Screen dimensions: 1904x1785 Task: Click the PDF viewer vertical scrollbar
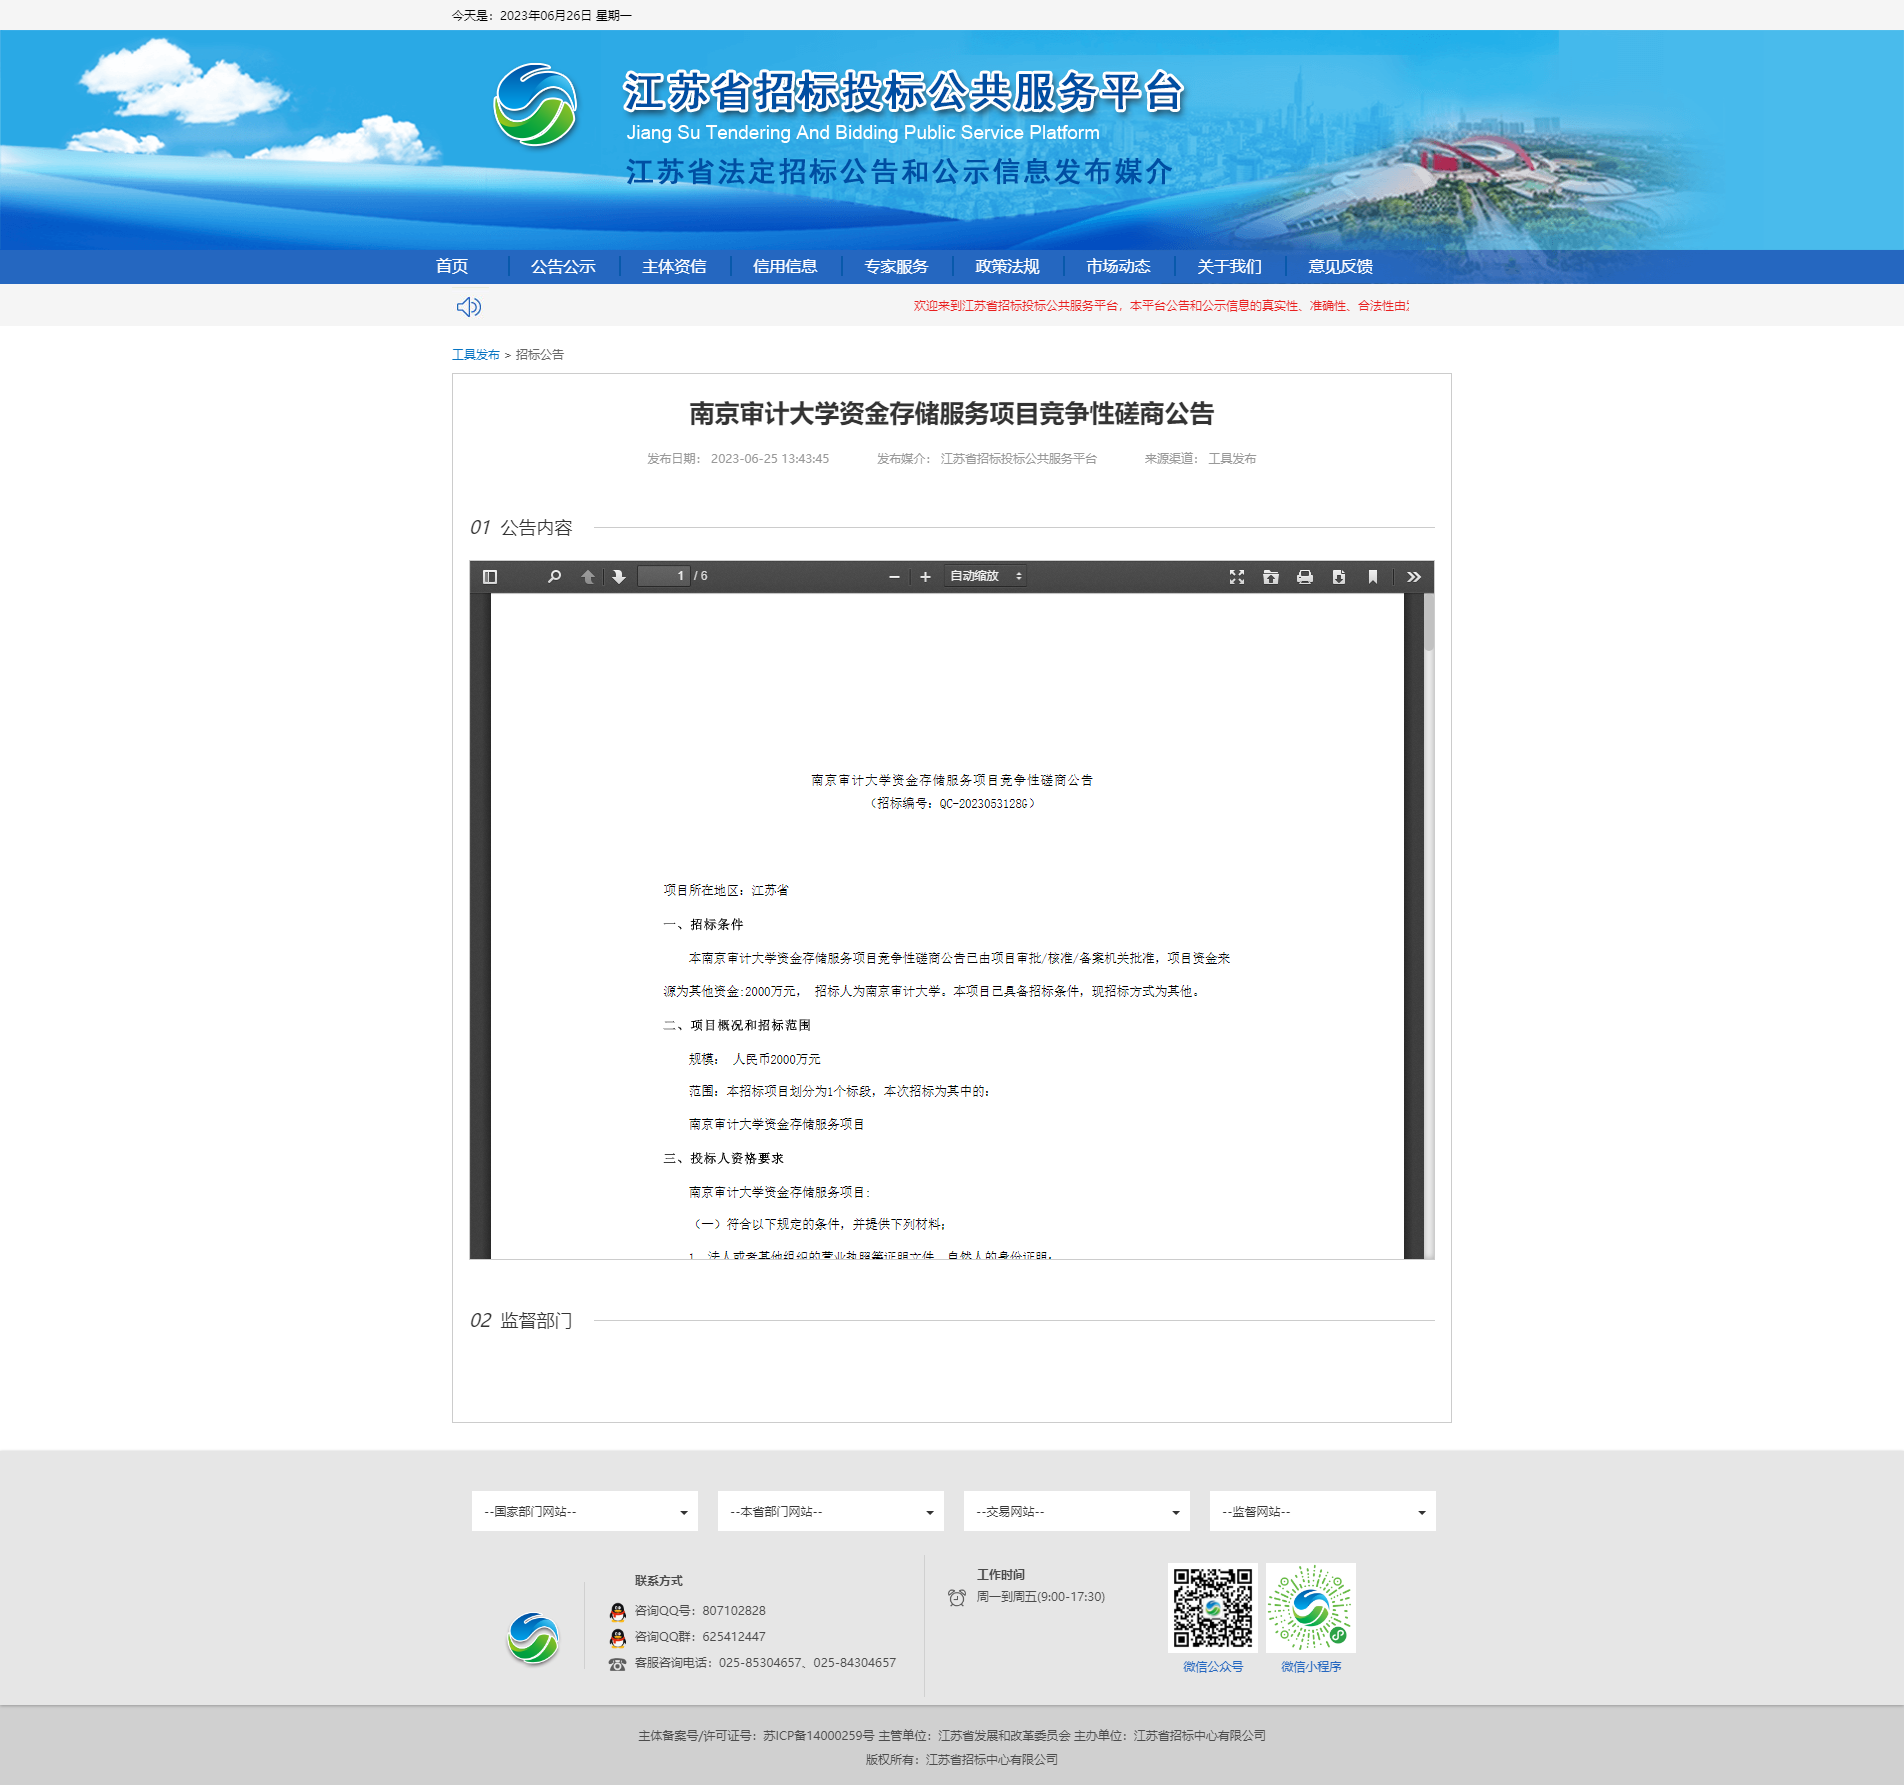(1429, 900)
